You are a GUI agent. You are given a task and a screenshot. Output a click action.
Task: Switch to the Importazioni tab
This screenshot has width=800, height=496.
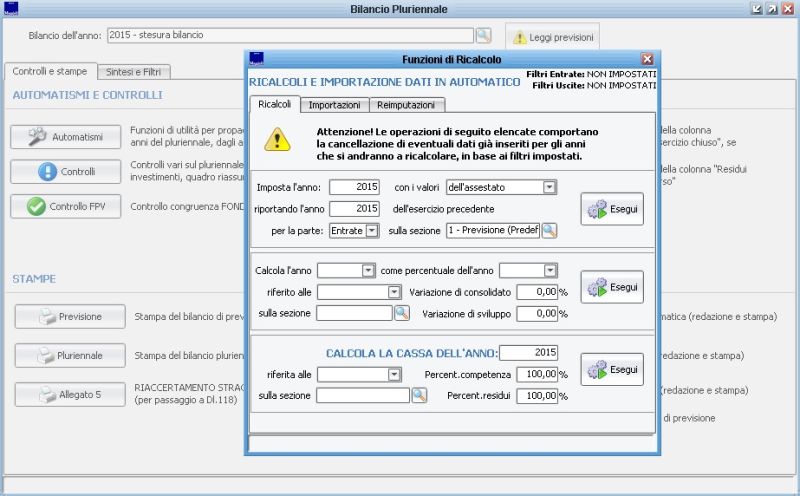point(335,104)
